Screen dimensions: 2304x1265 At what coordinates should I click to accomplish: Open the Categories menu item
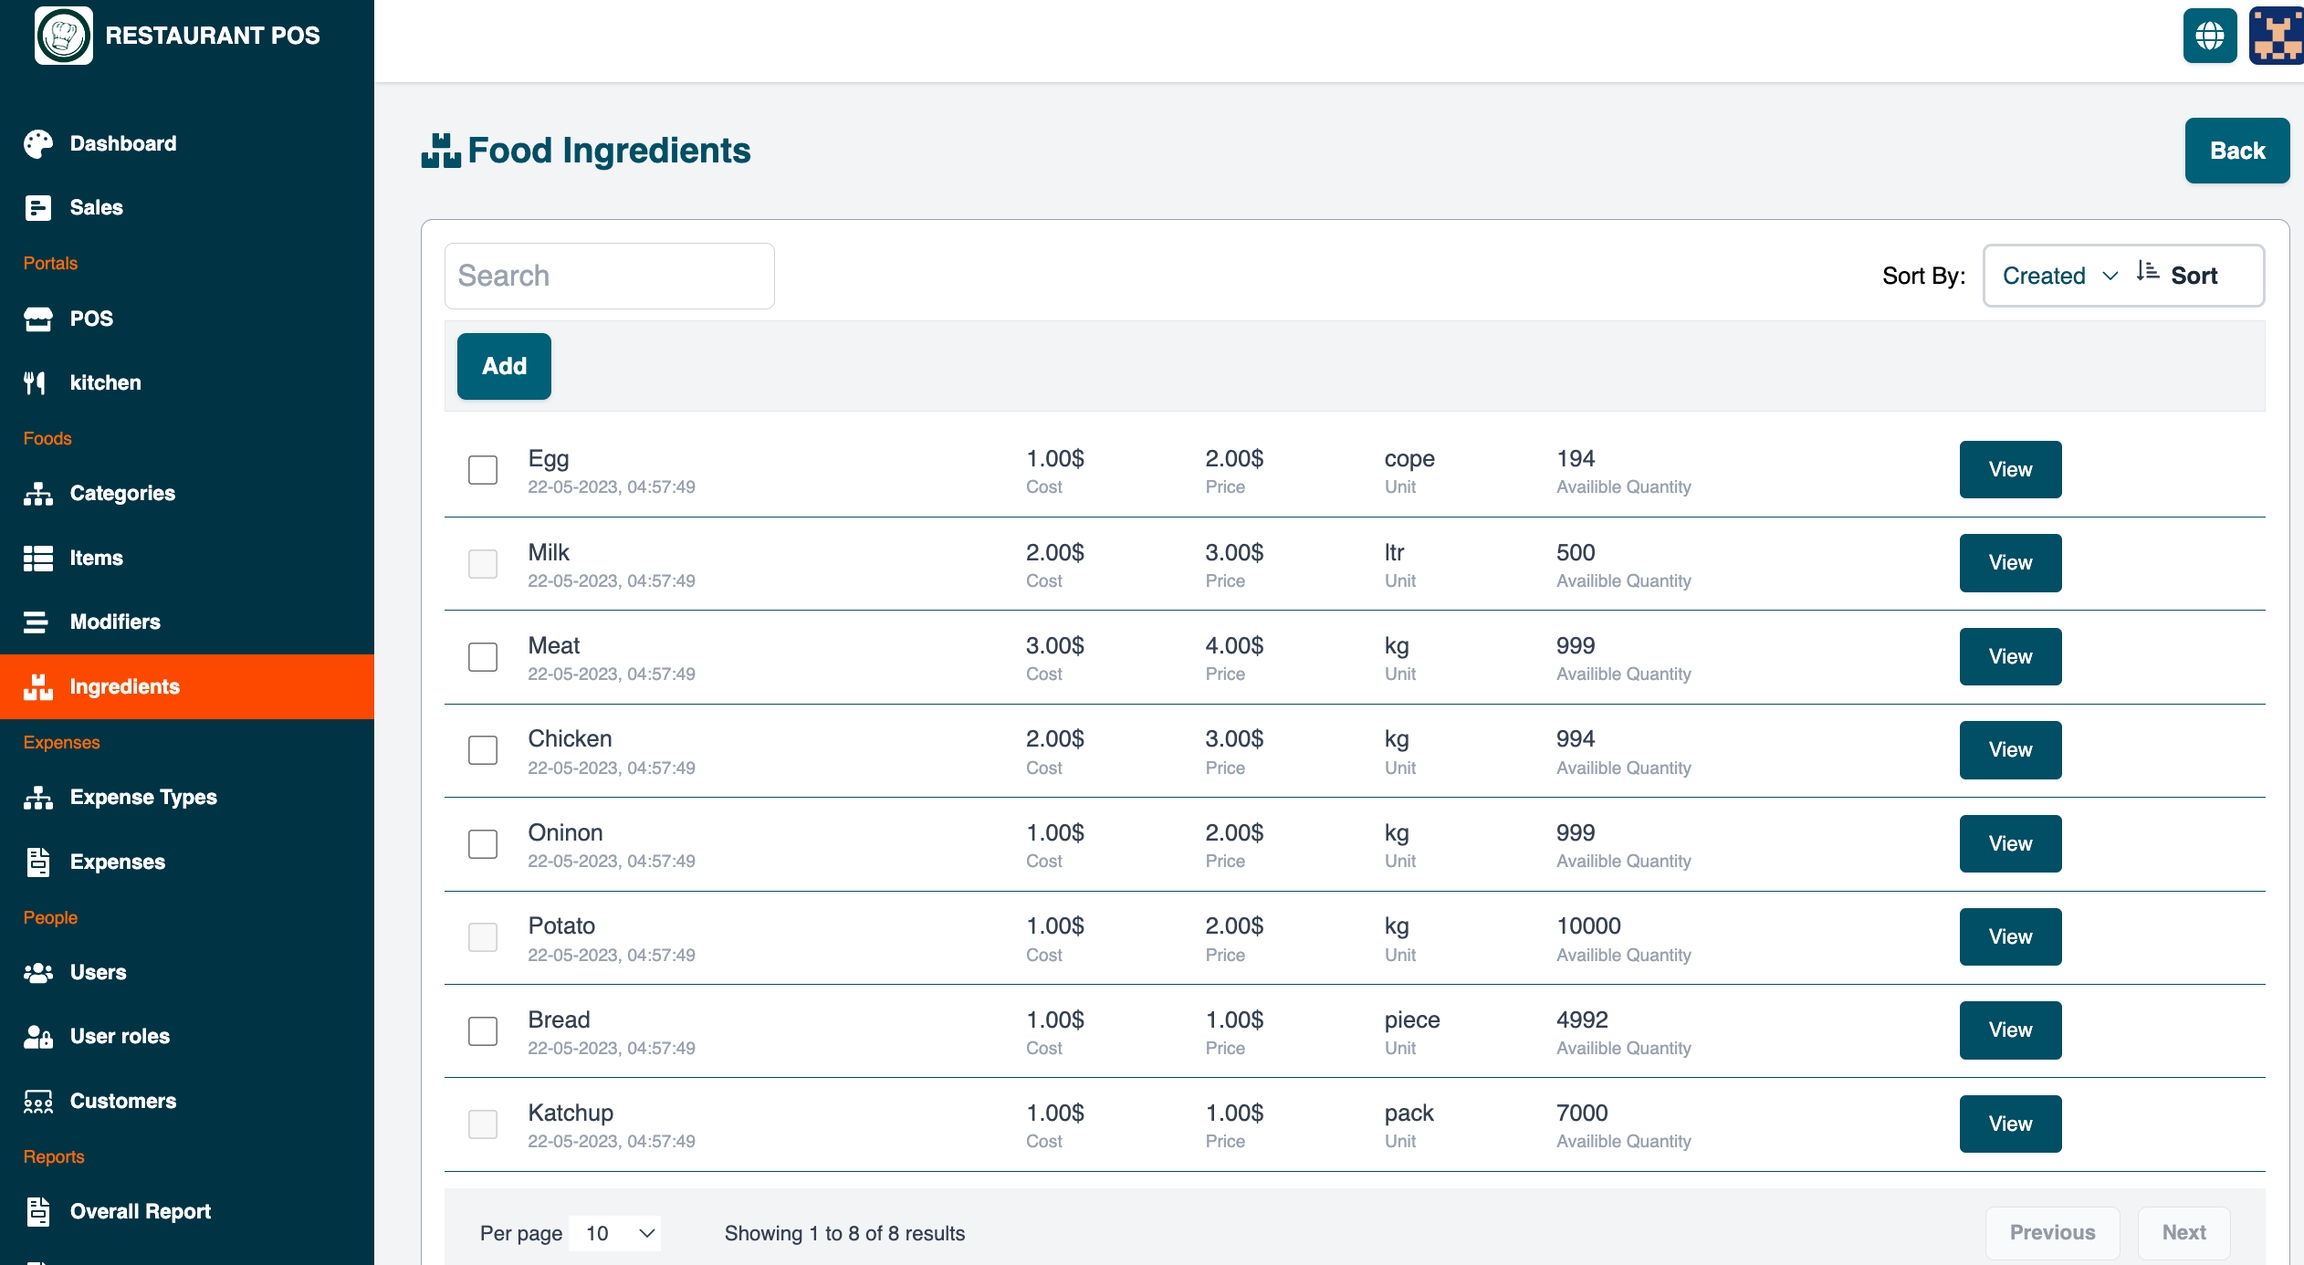tap(122, 493)
